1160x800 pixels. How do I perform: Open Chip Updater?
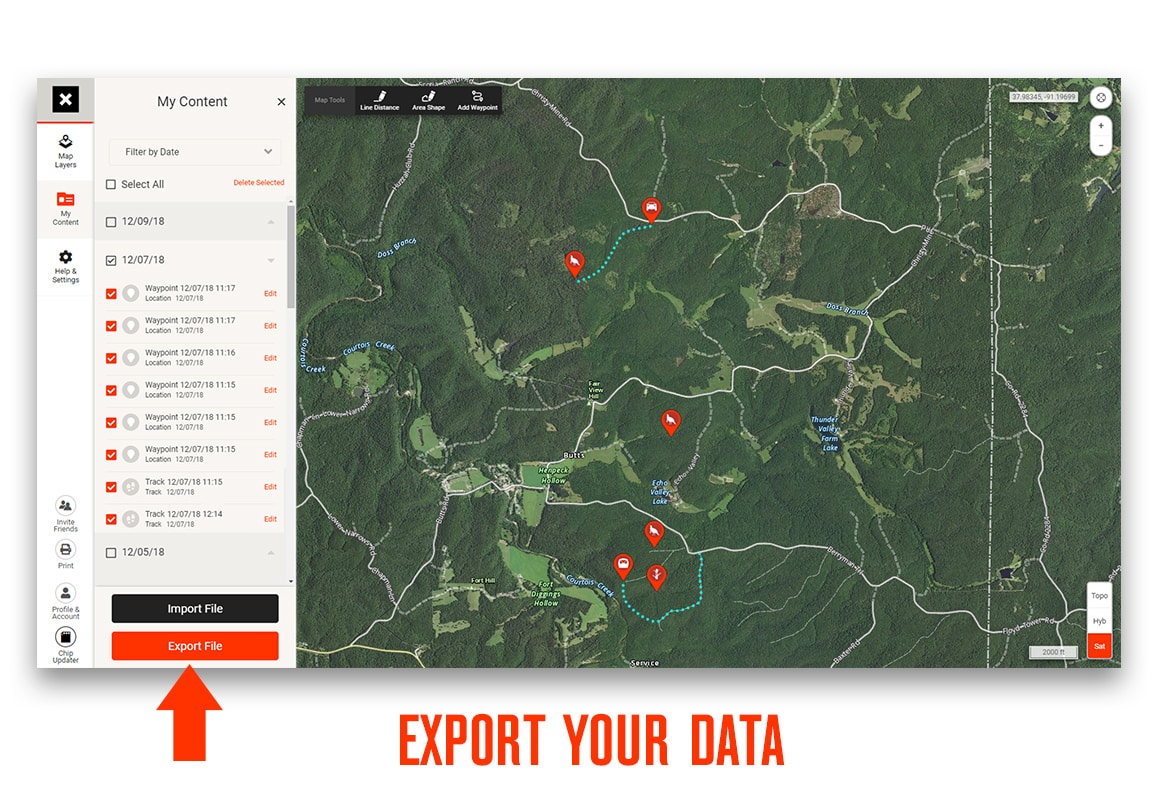65,643
